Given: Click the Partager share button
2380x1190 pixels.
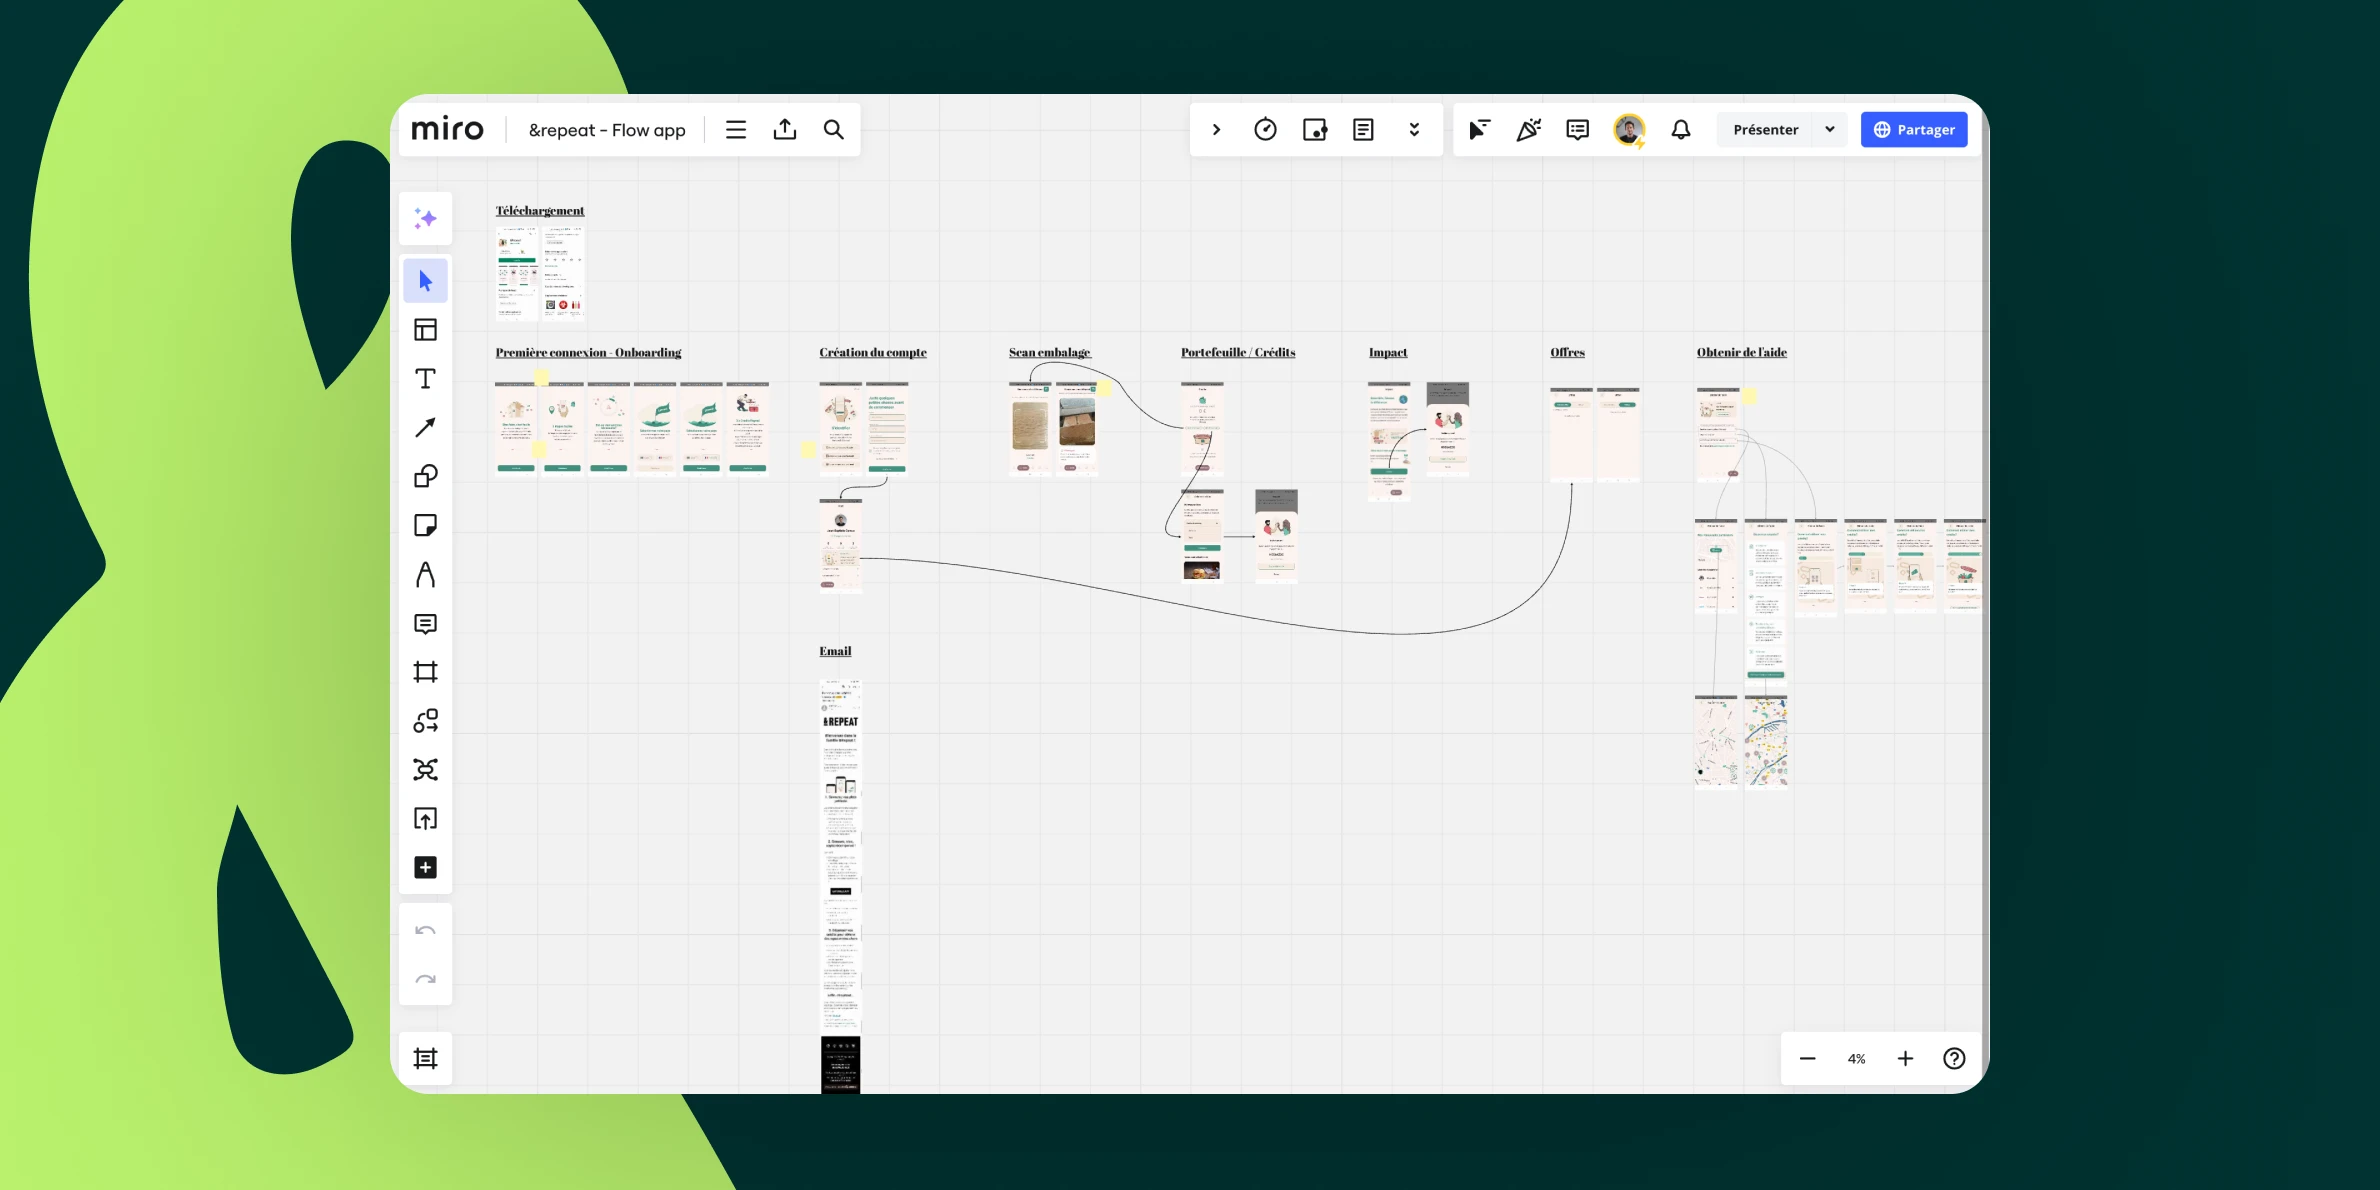Looking at the screenshot, I should [1913, 130].
